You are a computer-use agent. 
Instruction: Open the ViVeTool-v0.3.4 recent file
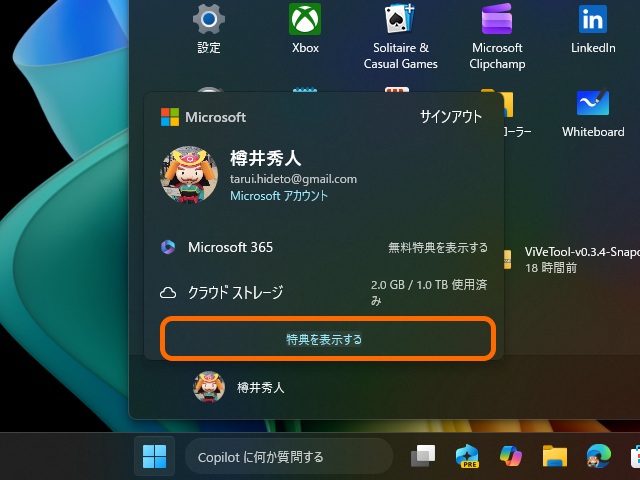click(582, 252)
